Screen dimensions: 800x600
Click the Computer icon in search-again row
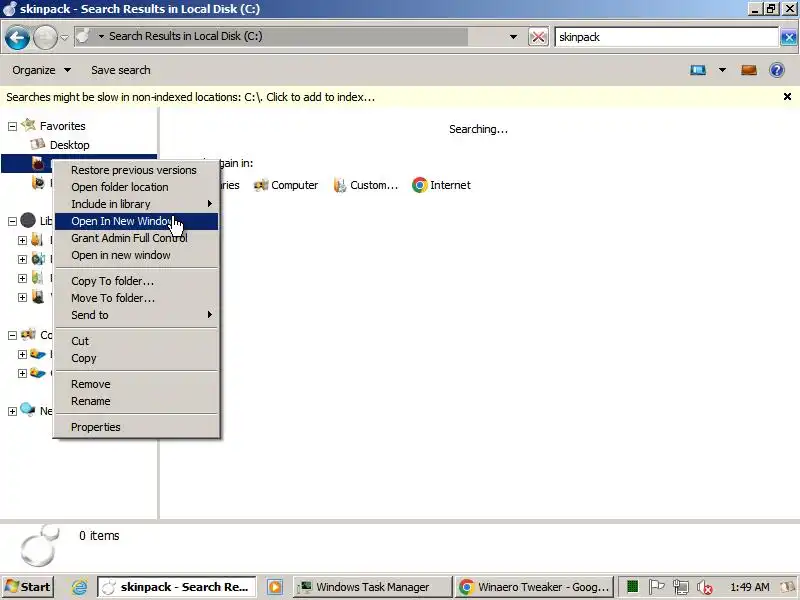[x=261, y=185]
